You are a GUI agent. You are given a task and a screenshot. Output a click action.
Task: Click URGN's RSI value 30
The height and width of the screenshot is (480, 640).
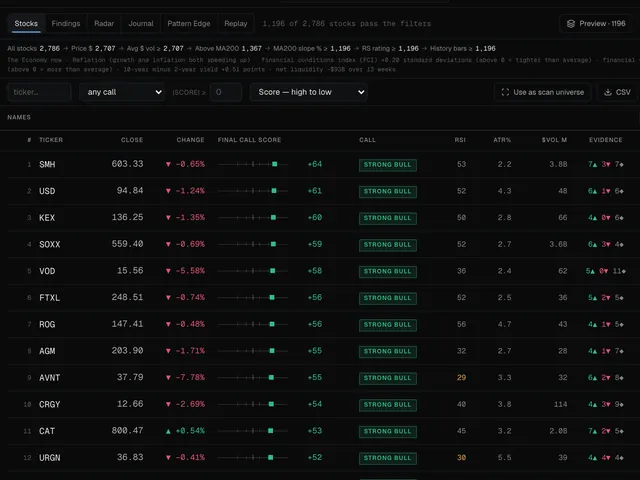(461, 458)
